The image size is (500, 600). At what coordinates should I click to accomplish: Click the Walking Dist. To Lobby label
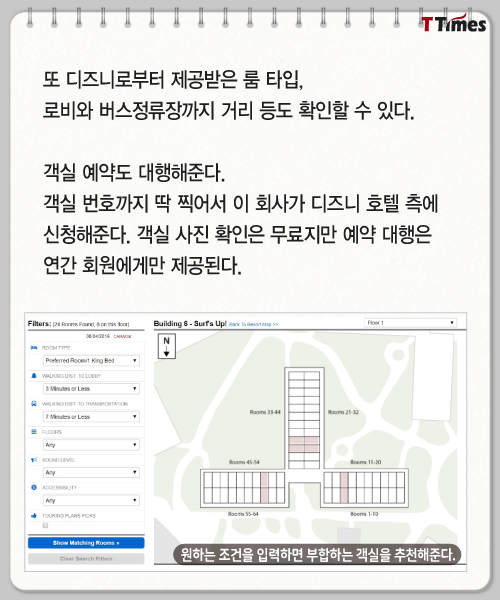(x=71, y=376)
